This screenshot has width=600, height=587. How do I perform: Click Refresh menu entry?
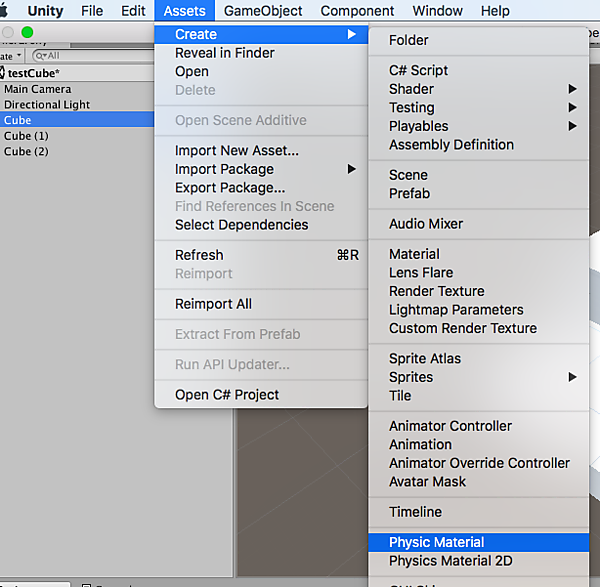pyautogui.click(x=261, y=255)
